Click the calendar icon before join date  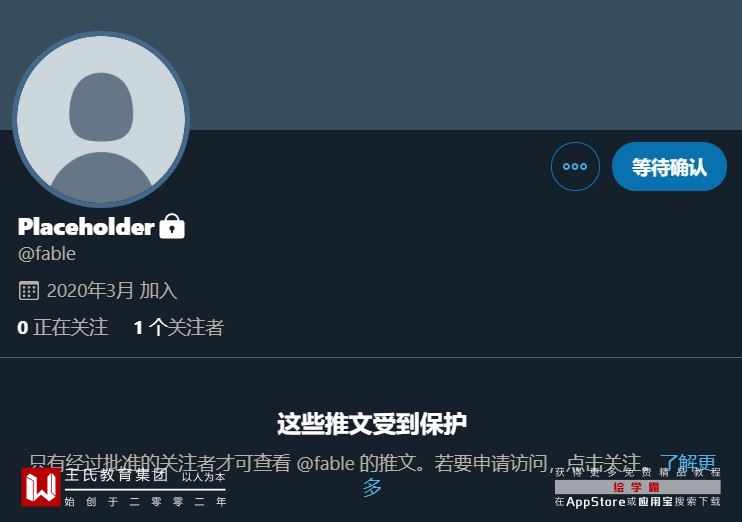click(28, 291)
